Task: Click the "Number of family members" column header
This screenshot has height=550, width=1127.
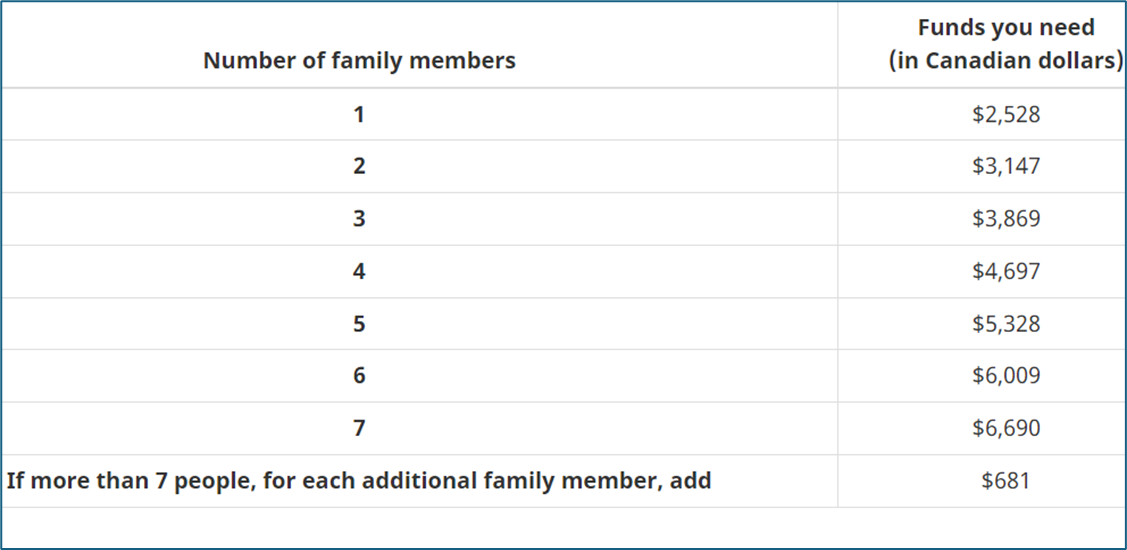Action: 359,61
